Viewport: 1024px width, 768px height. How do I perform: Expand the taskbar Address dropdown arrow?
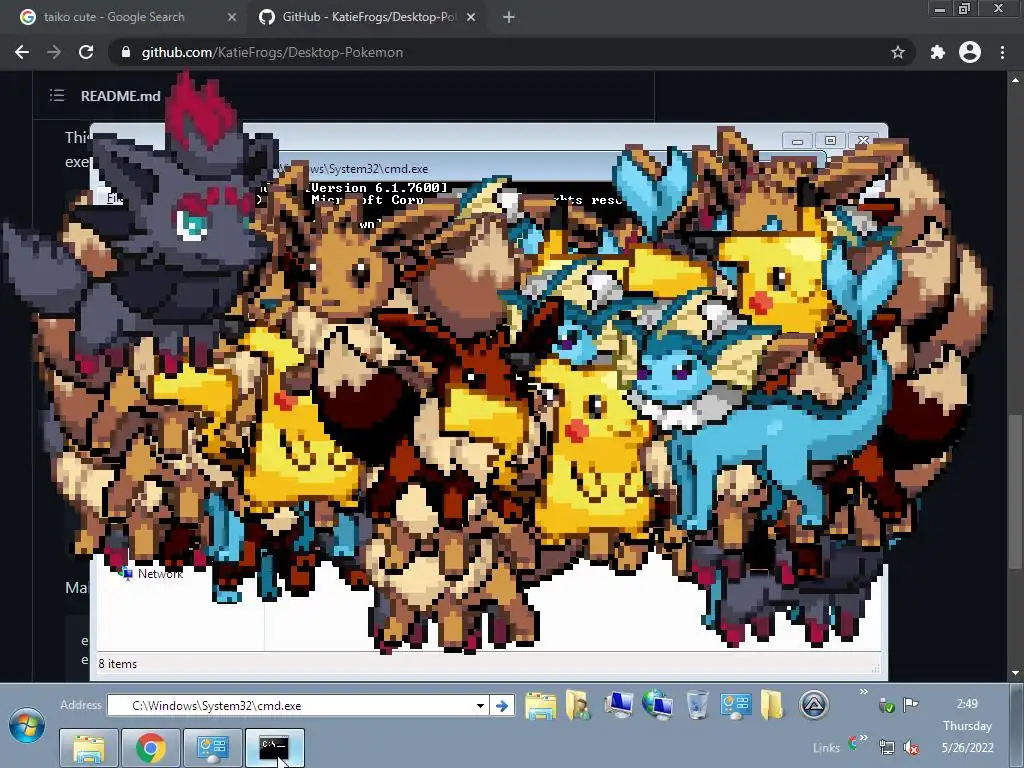click(x=480, y=706)
